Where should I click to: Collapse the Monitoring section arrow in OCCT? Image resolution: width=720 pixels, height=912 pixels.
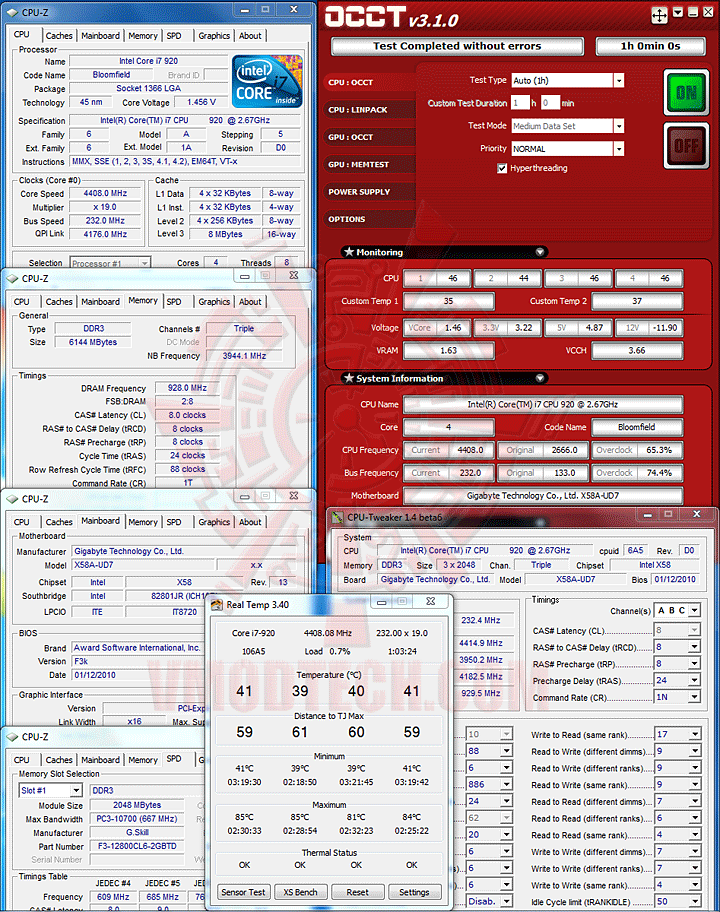tap(540, 252)
